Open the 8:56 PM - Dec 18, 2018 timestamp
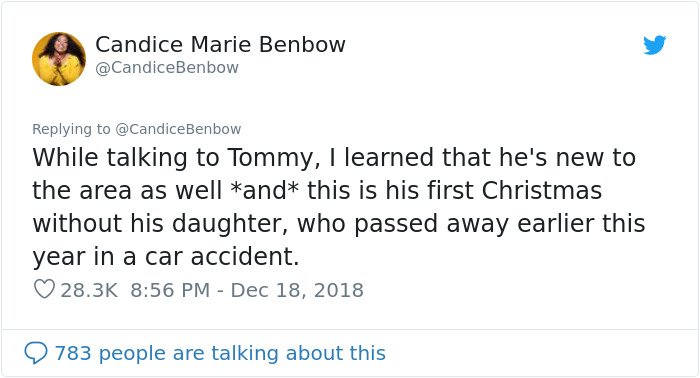 pyautogui.click(x=247, y=290)
